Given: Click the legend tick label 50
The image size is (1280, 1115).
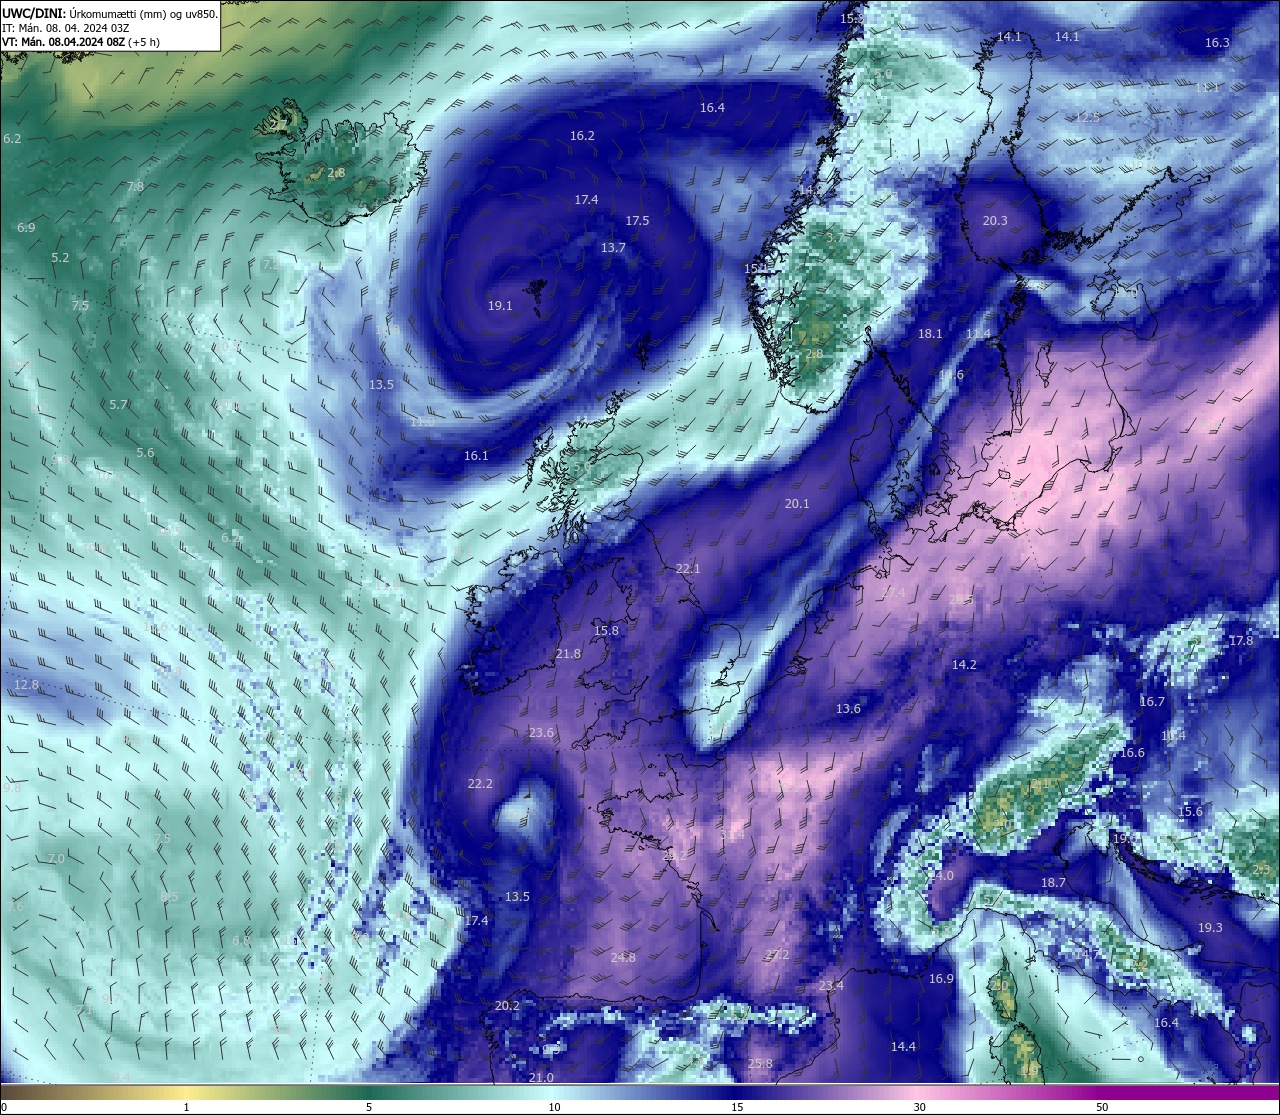Looking at the screenshot, I should click(1102, 1107).
